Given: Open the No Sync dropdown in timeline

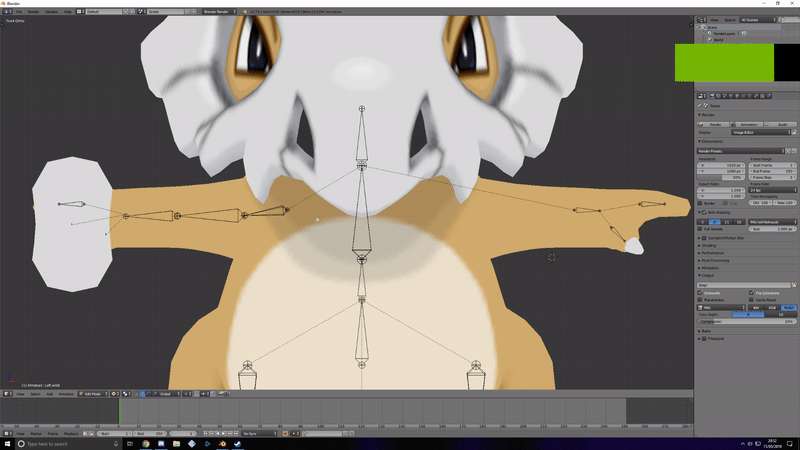Looking at the screenshot, I should (259, 433).
